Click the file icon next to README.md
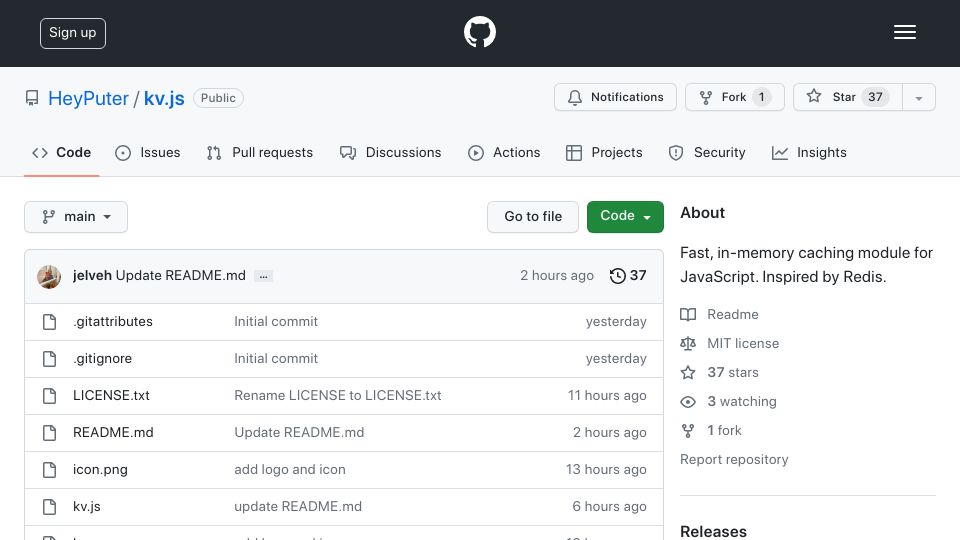The image size is (960, 540). (50, 432)
